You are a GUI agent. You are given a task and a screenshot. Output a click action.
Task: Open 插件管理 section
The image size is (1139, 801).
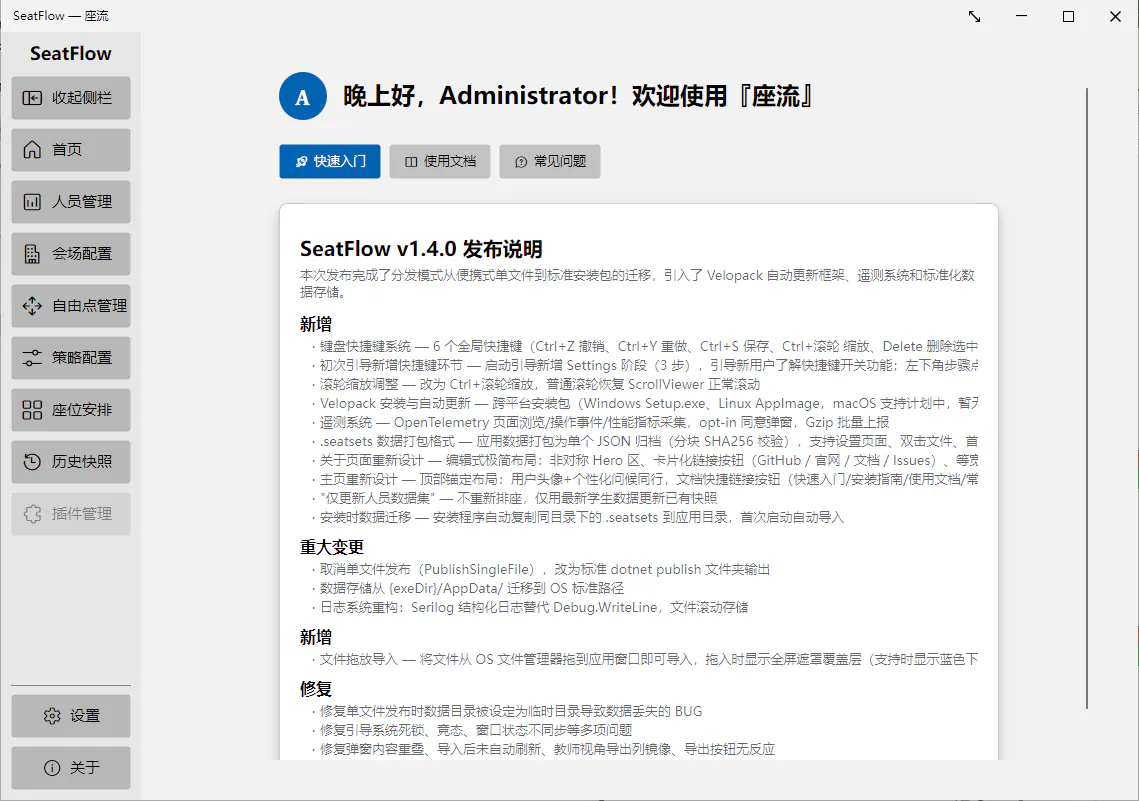pyautogui.click(x=71, y=514)
